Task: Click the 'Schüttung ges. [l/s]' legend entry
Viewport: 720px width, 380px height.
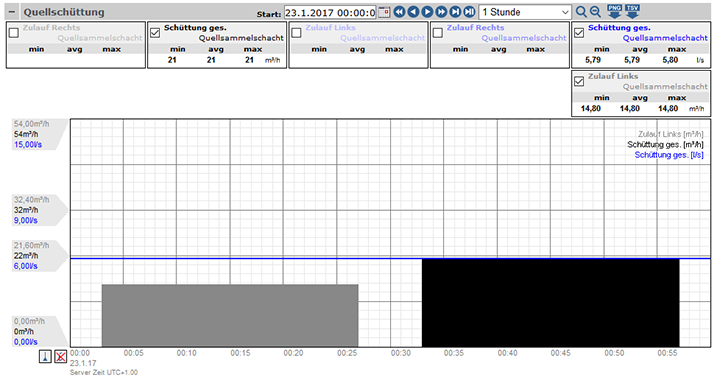Action: coord(669,155)
